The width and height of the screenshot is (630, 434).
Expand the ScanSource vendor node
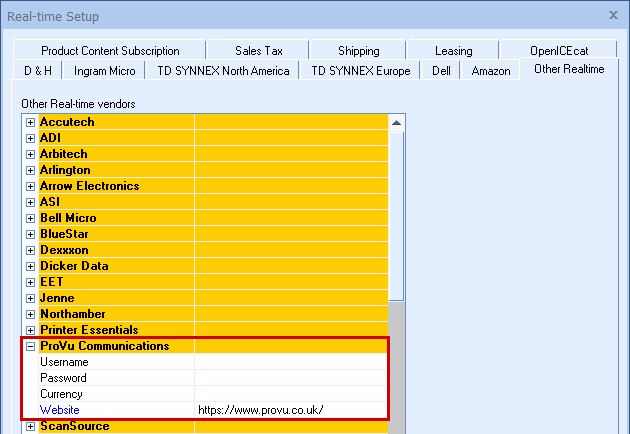[x=30, y=426]
